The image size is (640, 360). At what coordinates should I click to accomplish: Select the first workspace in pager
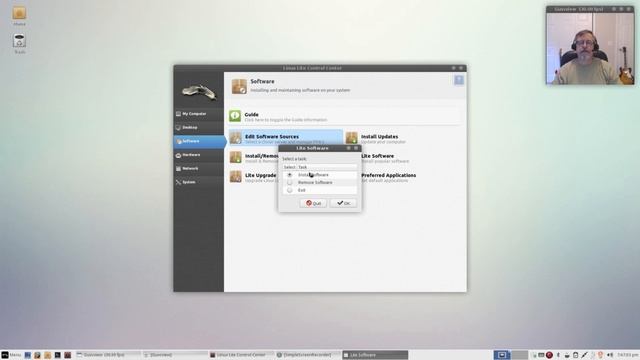502,355
